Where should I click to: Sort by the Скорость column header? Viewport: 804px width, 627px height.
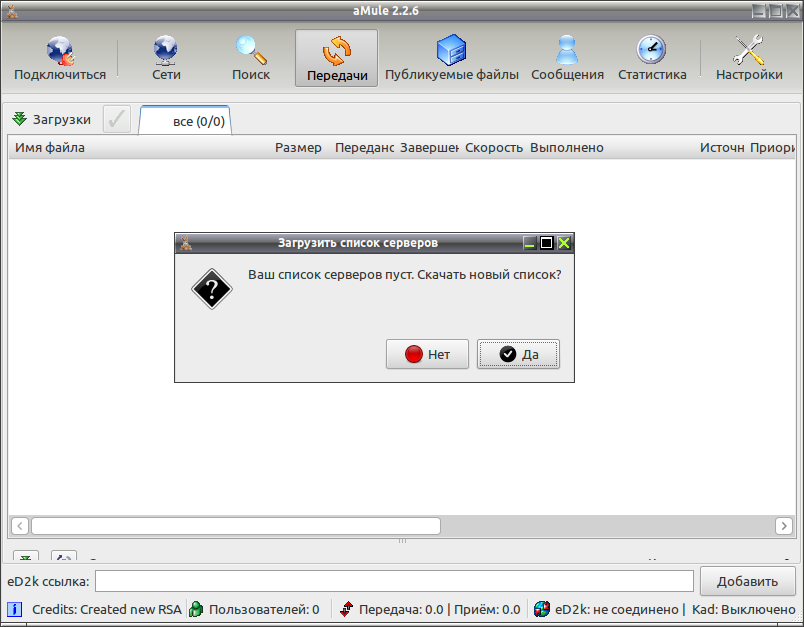tap(494, 148)
